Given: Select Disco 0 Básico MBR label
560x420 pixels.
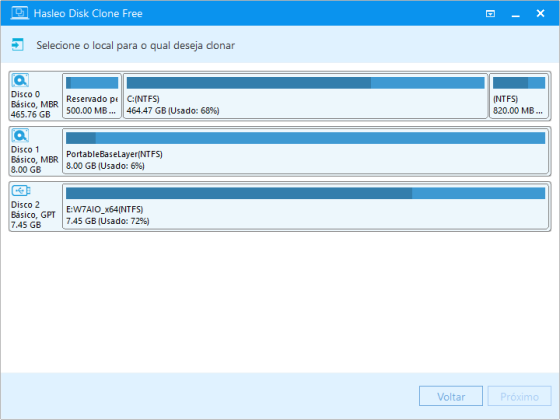Looking at the screenshot, I should tap(35, 104).
